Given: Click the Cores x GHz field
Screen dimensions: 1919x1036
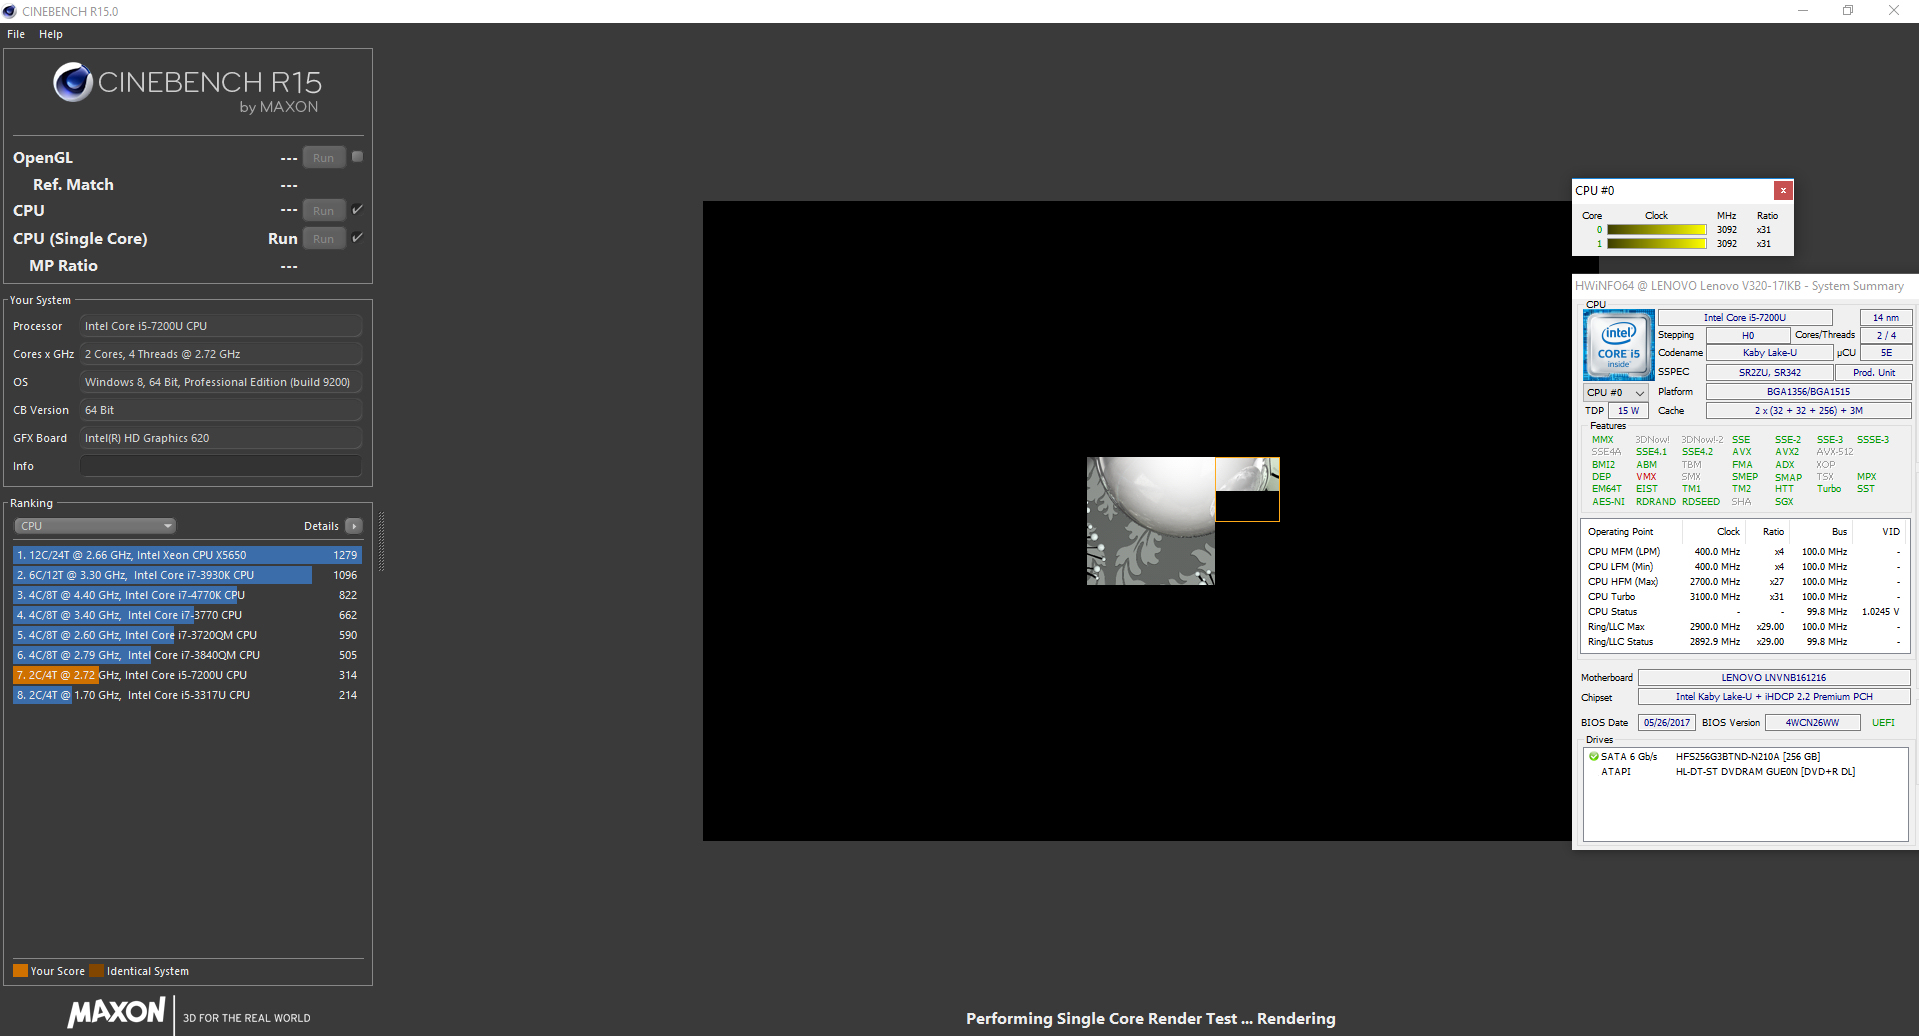Looking at the screenshot, I should [221, 354].
